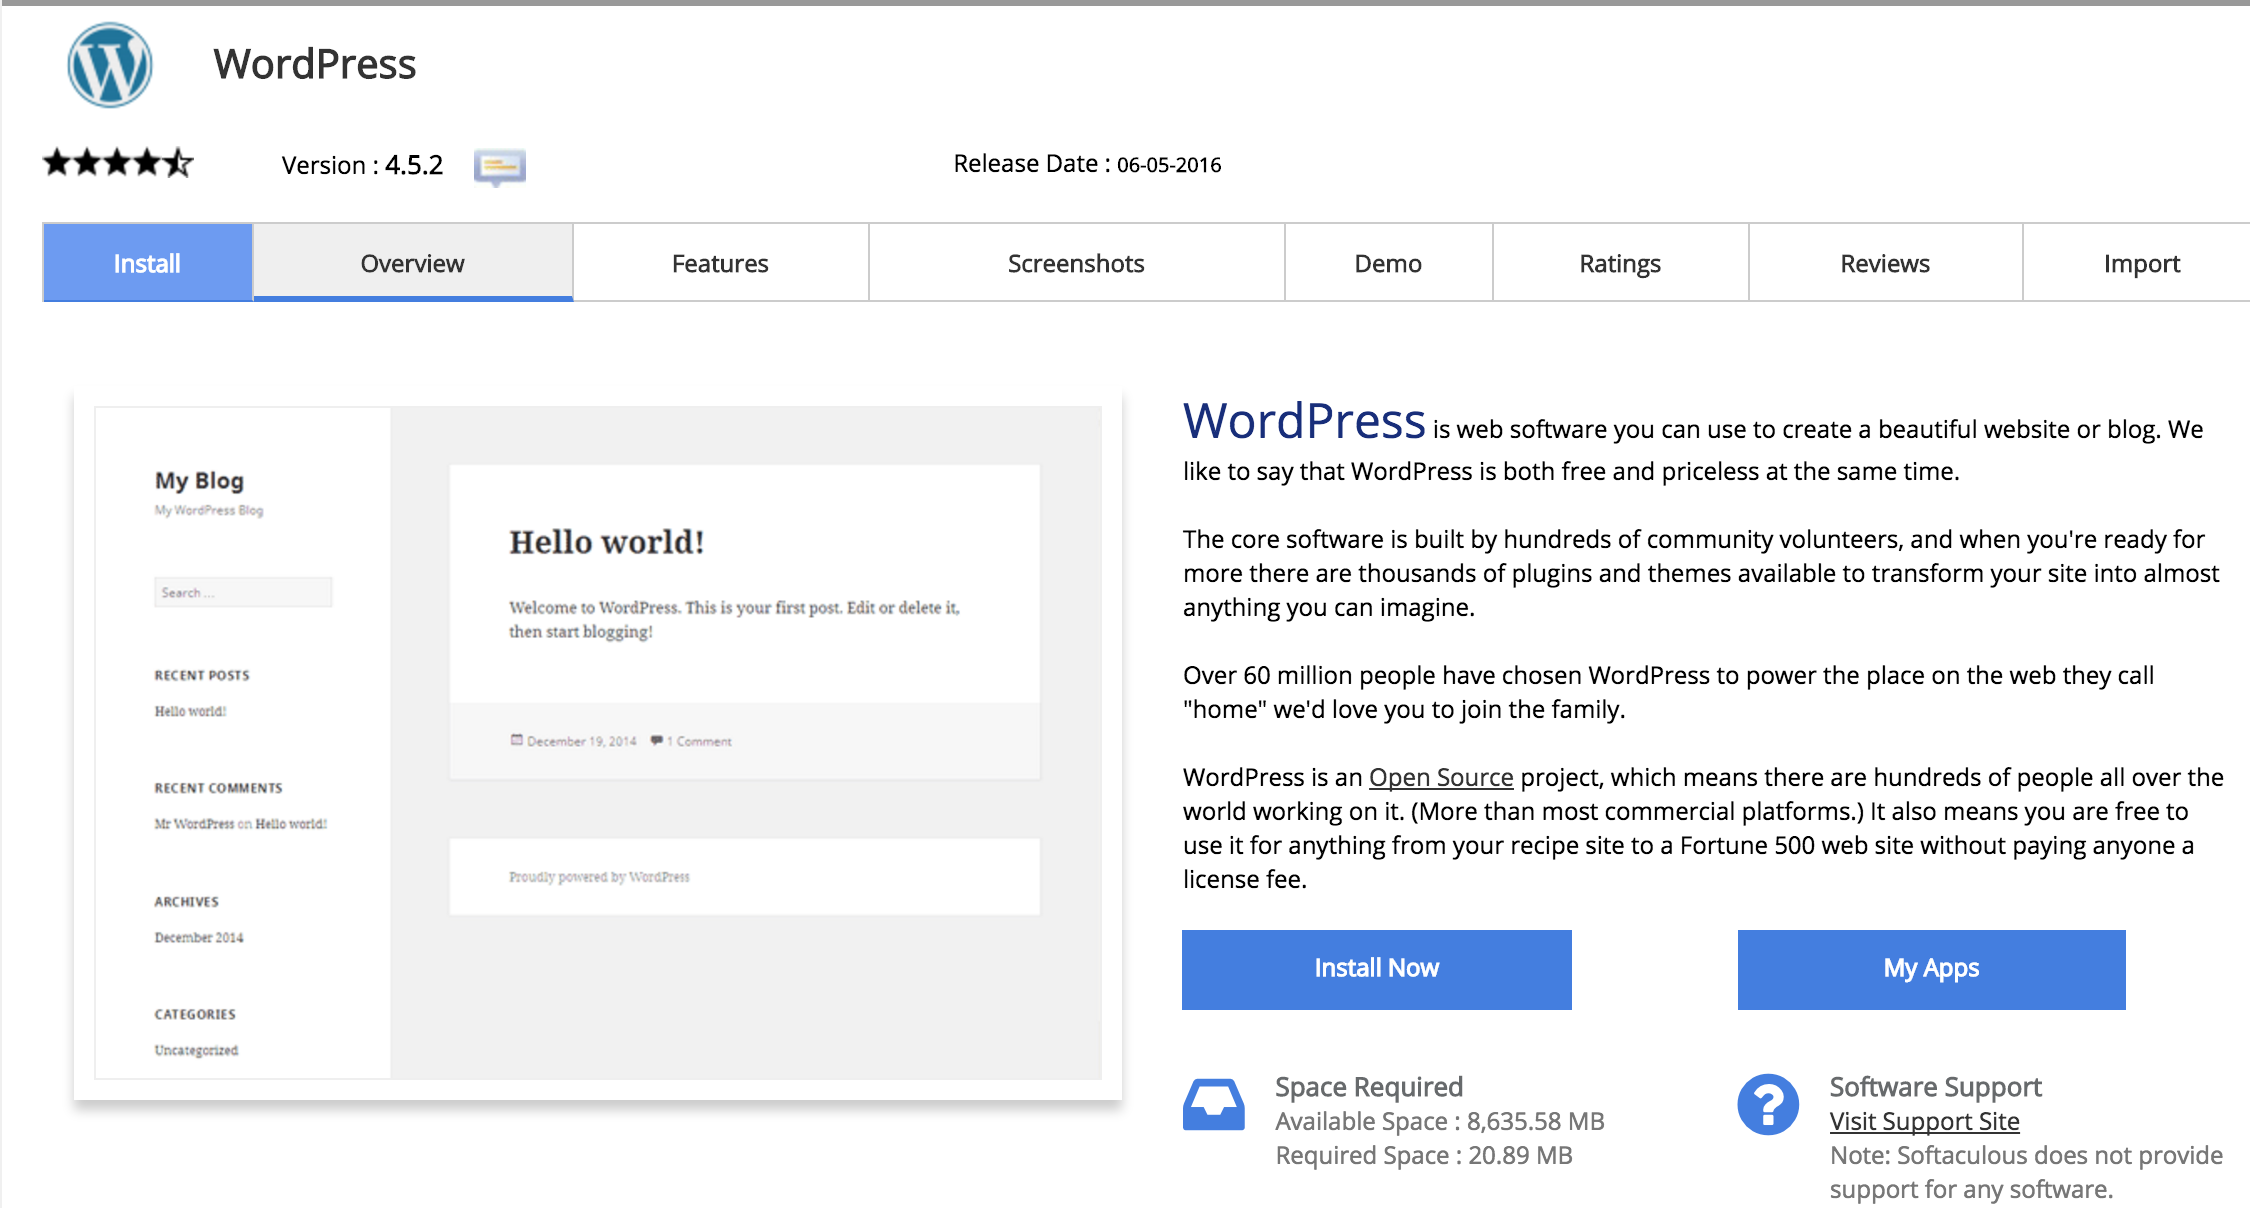Image resolution: width=2250 pixels, height=1208 pixels.
Task: Click the Space Required inbox icon
Action: (1213, 1104)
